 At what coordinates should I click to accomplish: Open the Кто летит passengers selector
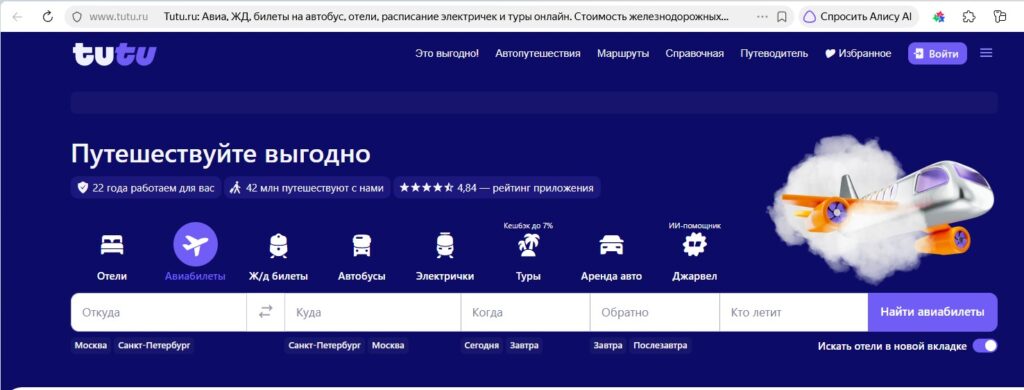pos(794,312)
